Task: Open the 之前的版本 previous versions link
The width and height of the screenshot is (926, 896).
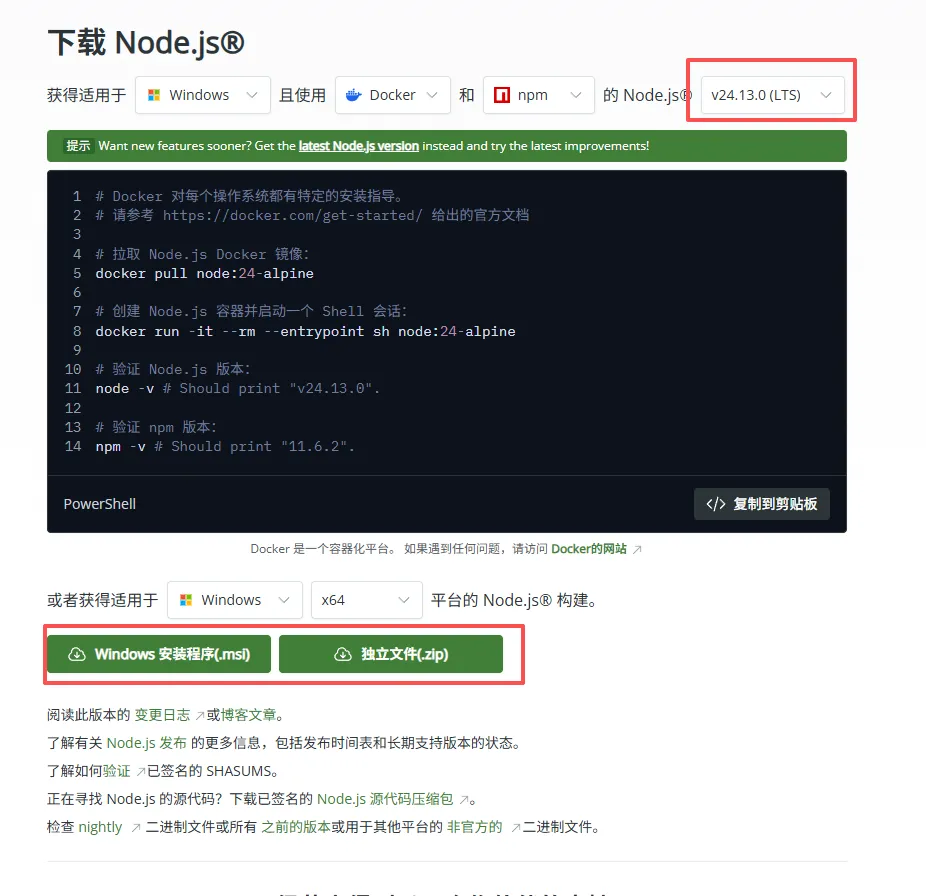Action: click(x=296, y=827)
